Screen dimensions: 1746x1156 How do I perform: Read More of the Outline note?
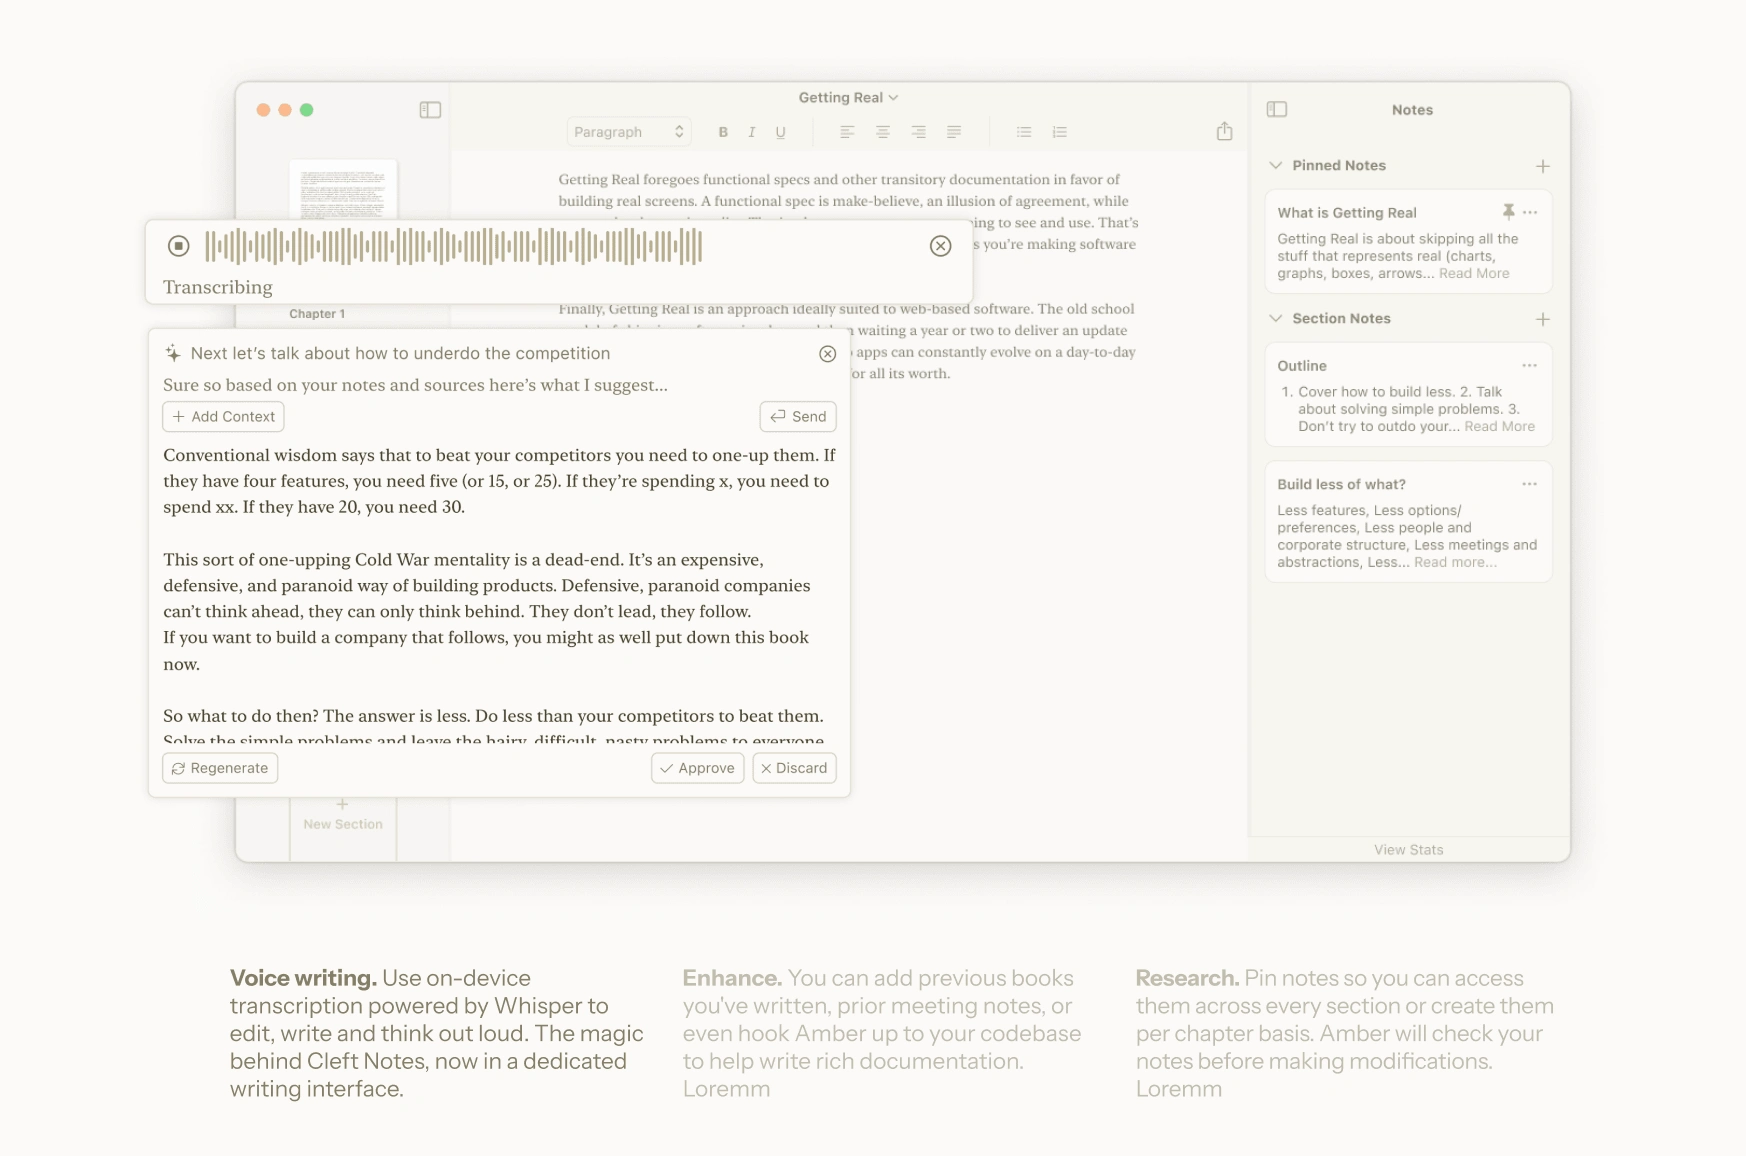(x=1499, y=427)
